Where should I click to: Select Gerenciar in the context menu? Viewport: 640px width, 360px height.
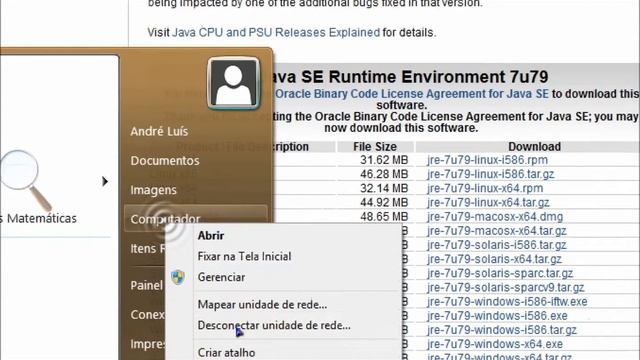[x=221, y=277]
